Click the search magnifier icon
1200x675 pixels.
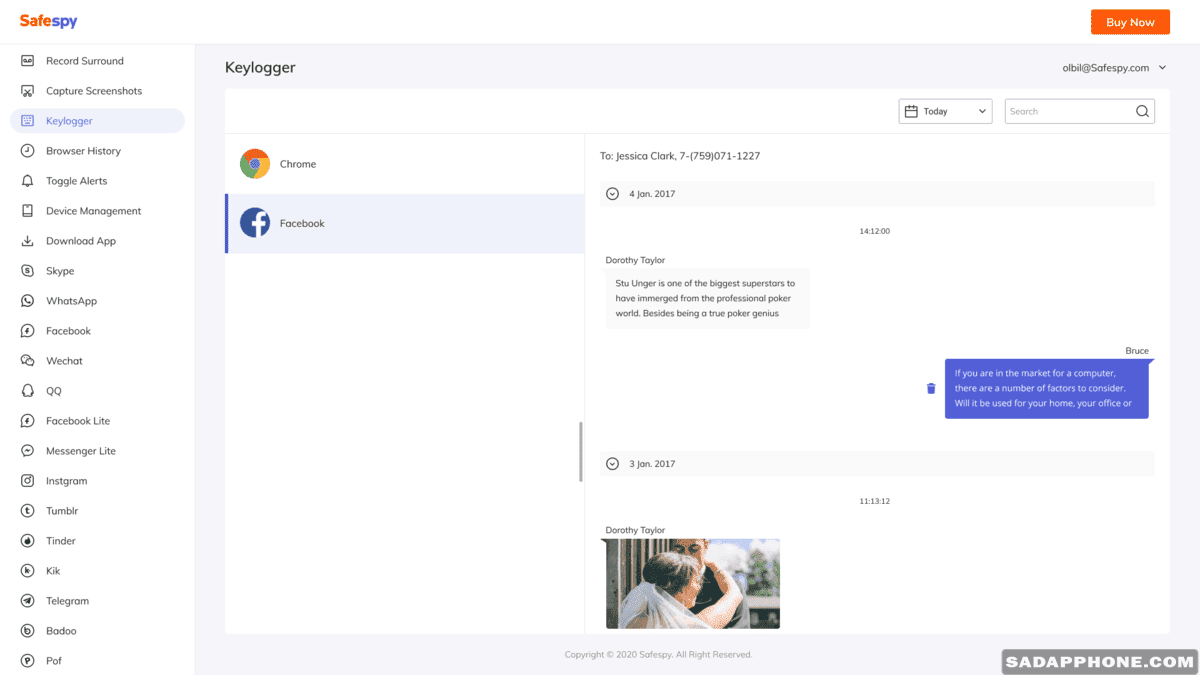1142,112
